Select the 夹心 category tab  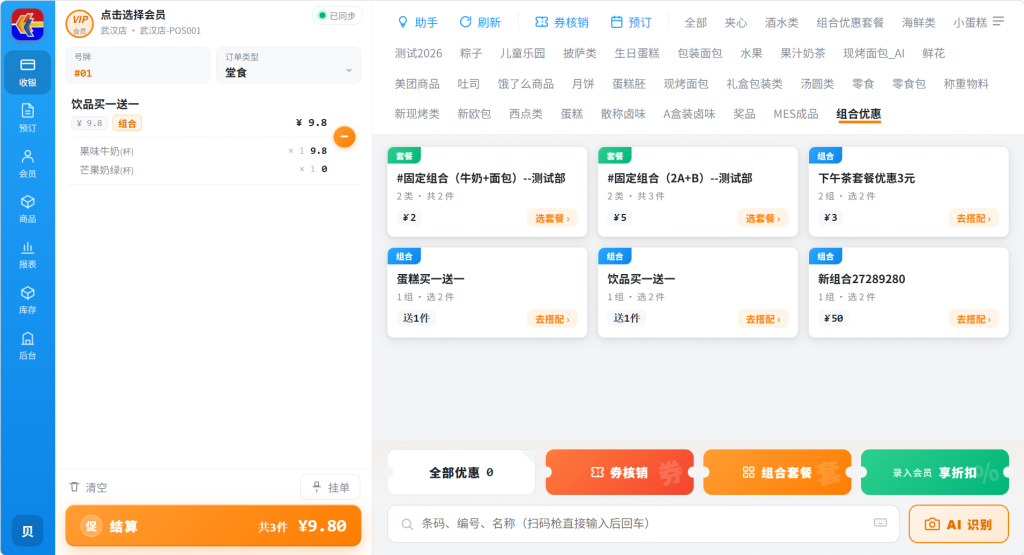pos(735,23)
